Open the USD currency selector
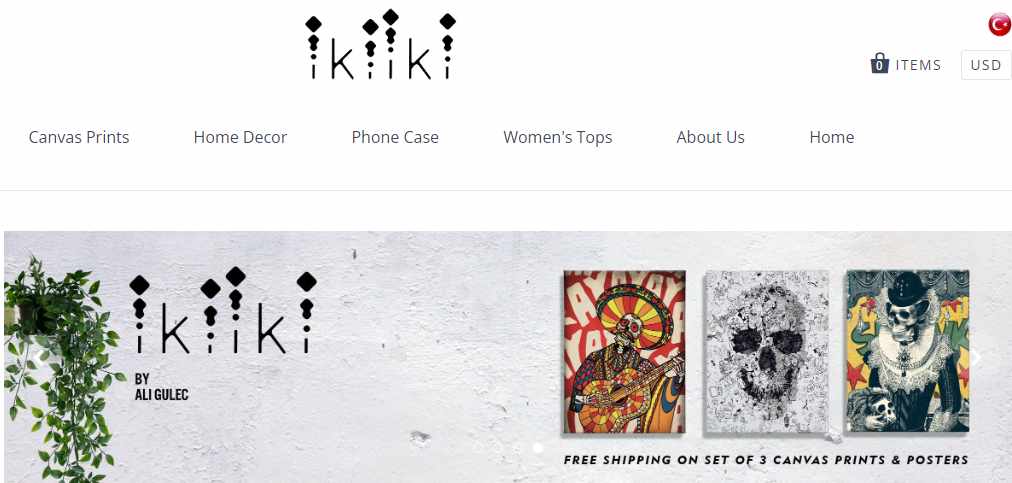This screenshot has width=1012, height=483. 986,65
